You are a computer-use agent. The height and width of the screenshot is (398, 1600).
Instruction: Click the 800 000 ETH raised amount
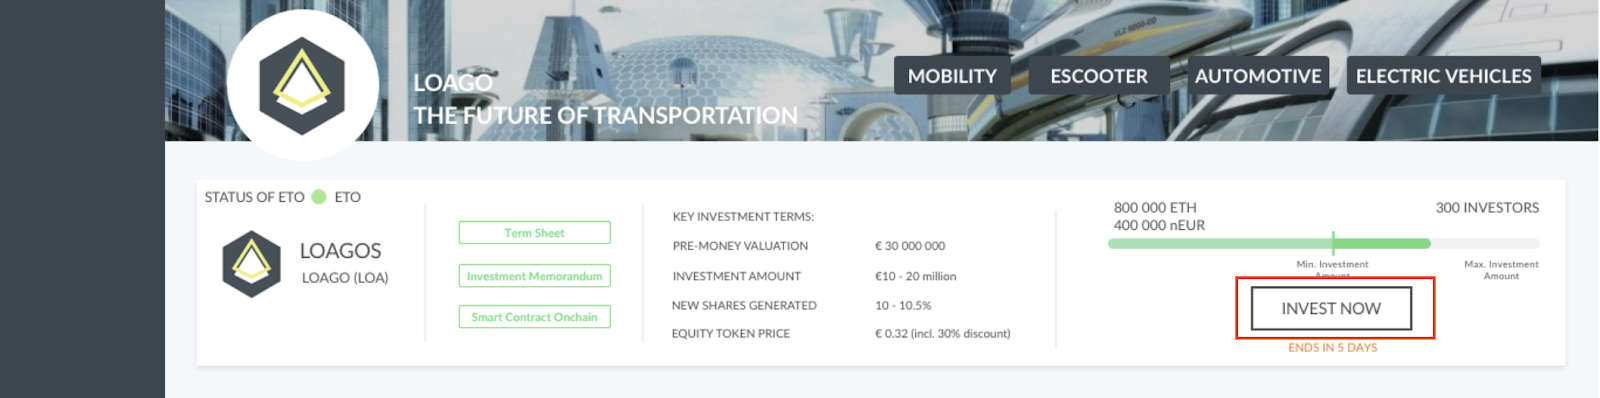click(x=1155, y=208)
